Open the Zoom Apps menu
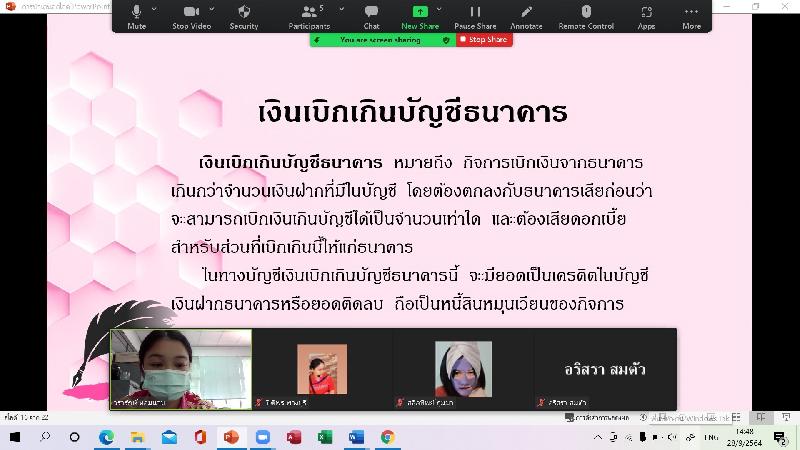This screenshot has width=800, height=450. [646, 15]
